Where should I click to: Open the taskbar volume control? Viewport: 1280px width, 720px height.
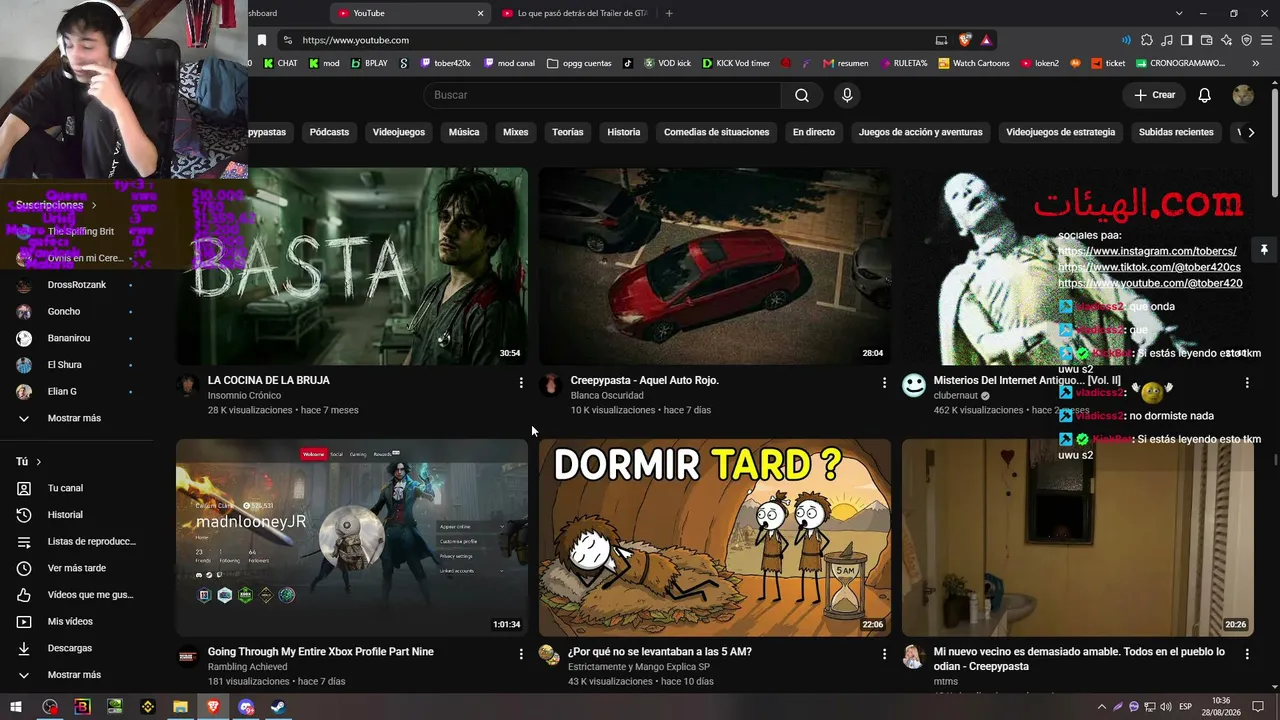(x=1164, y=707)
